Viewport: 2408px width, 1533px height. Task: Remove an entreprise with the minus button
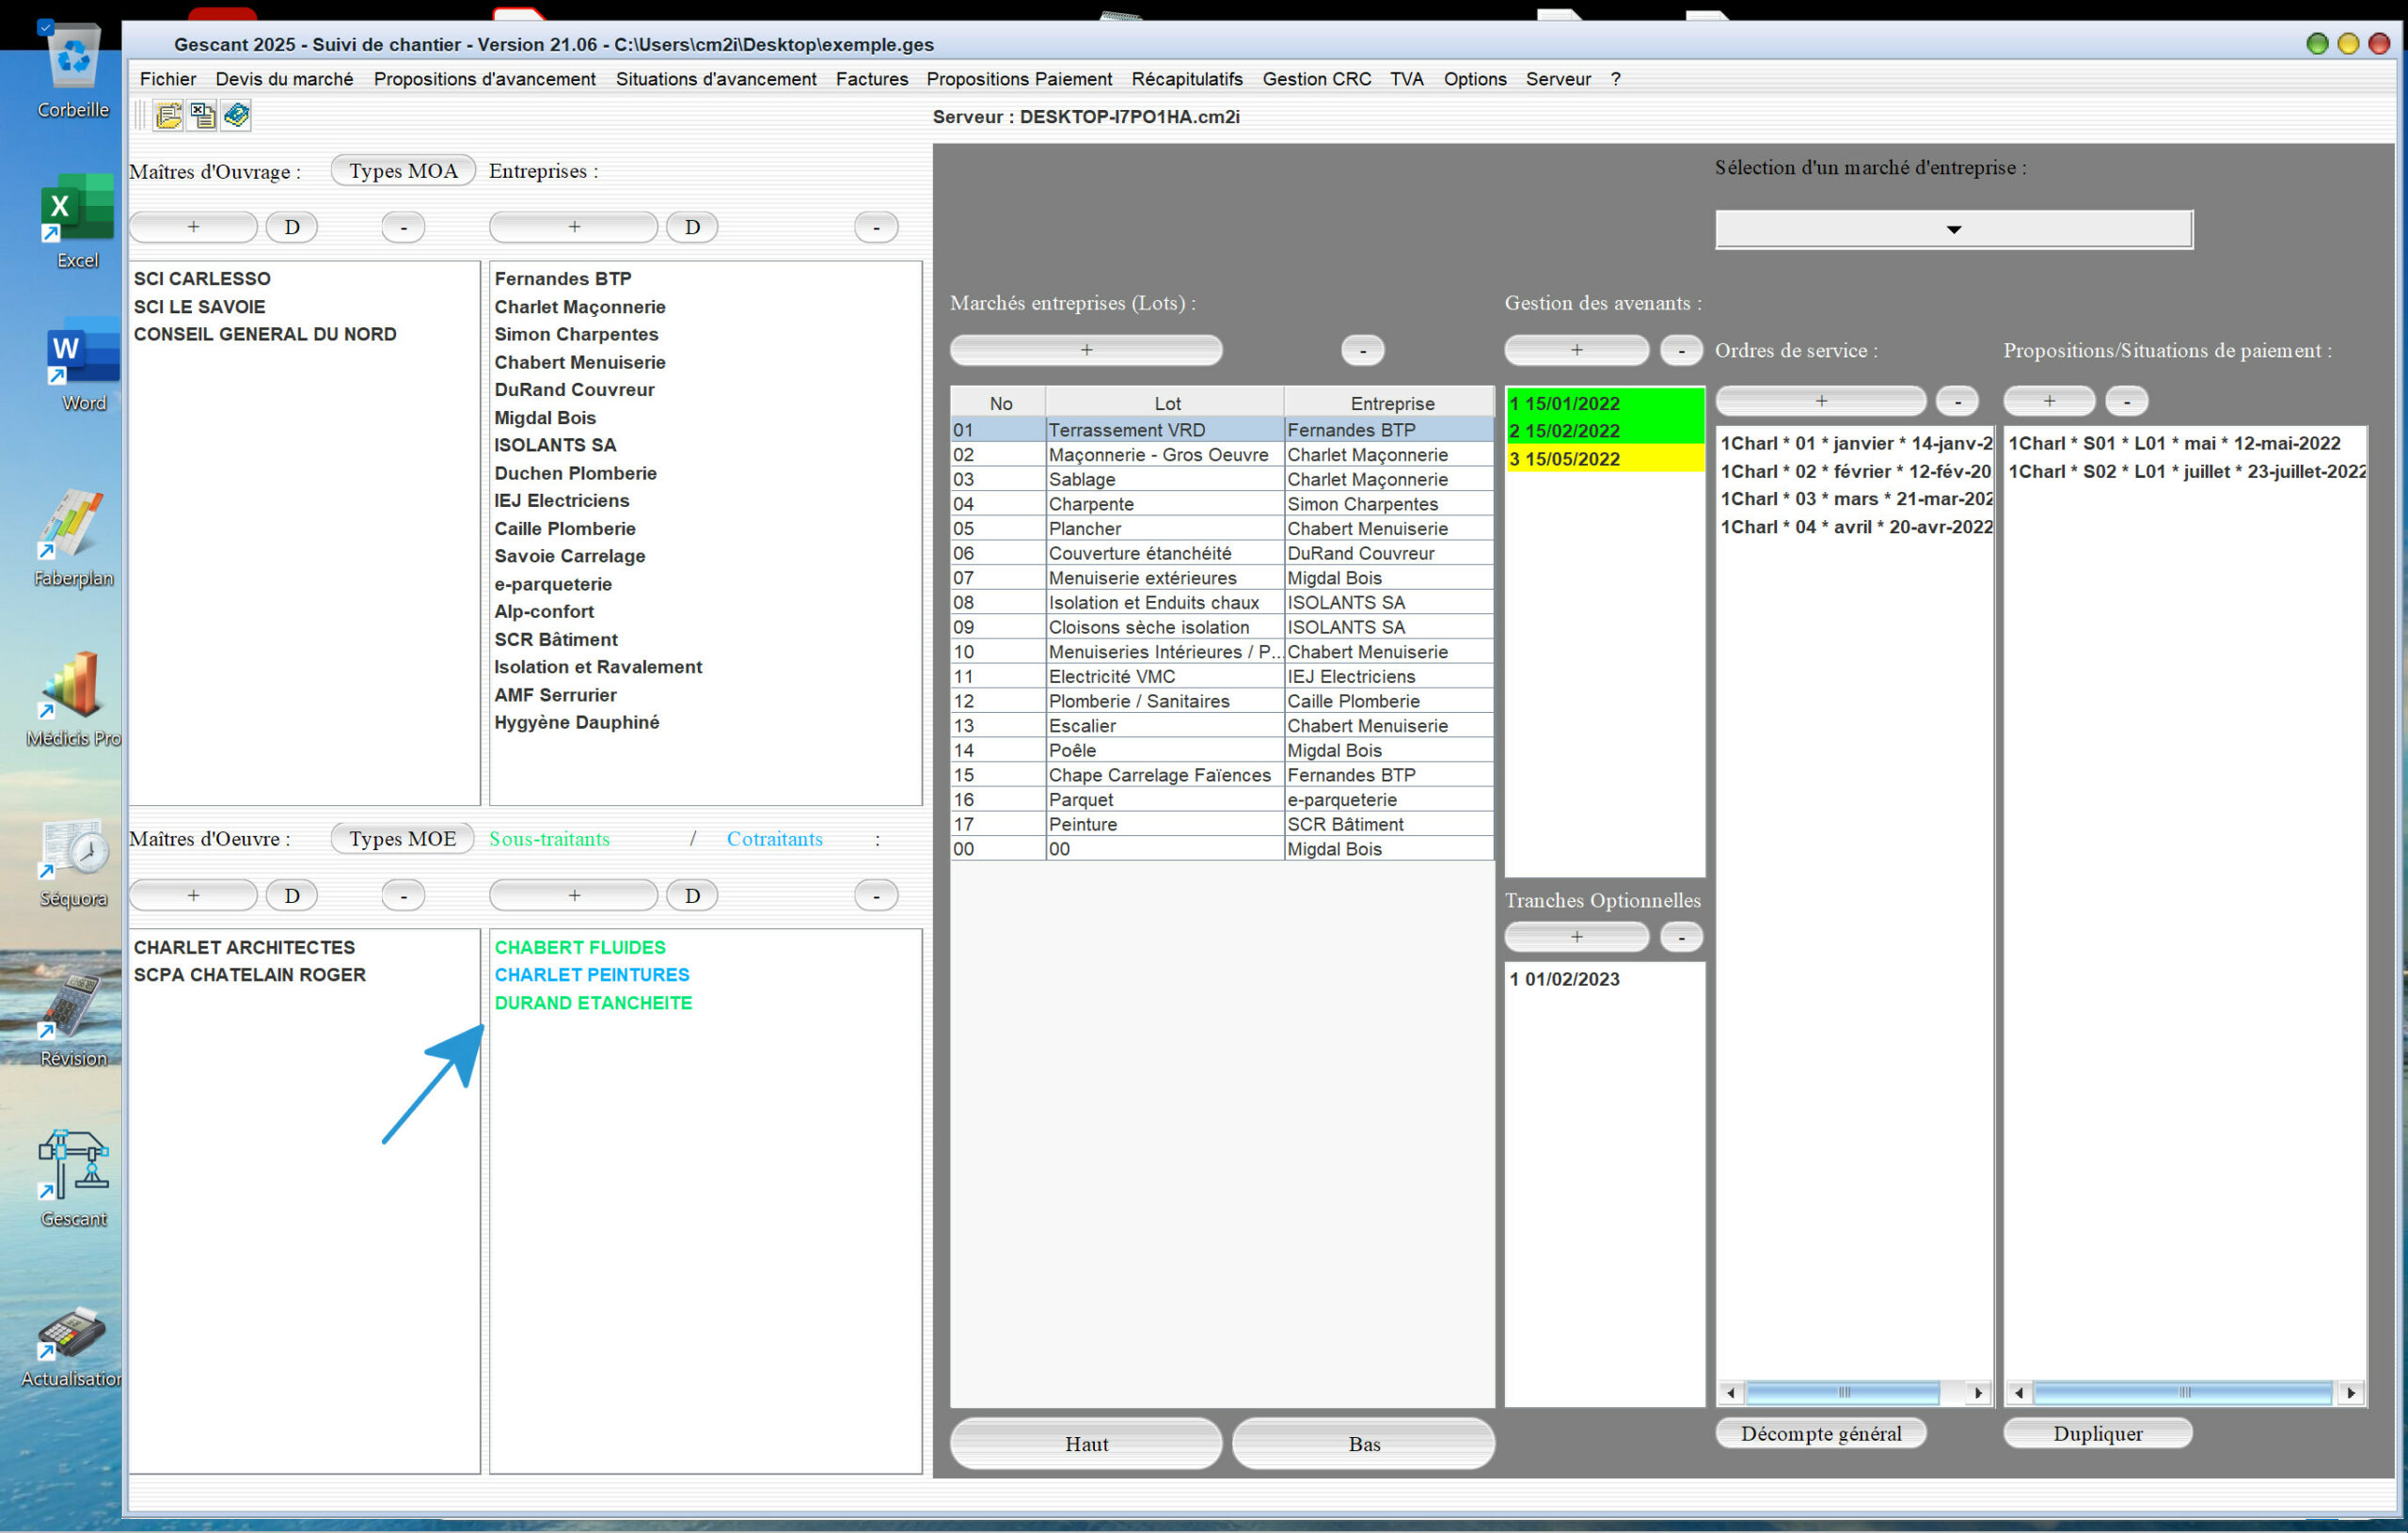click(x=876, y=227)
